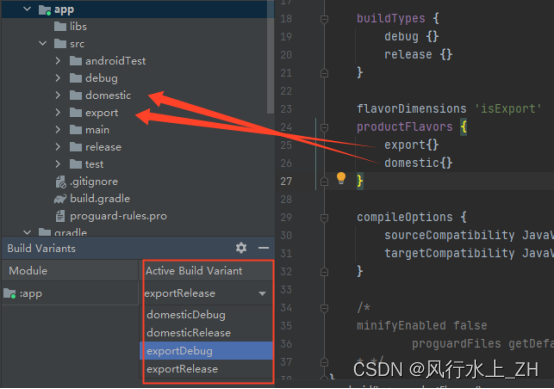The image size is (554, 389).
Task: Click productFlavors keyword on line 24
Action: (x=404, y=127)
